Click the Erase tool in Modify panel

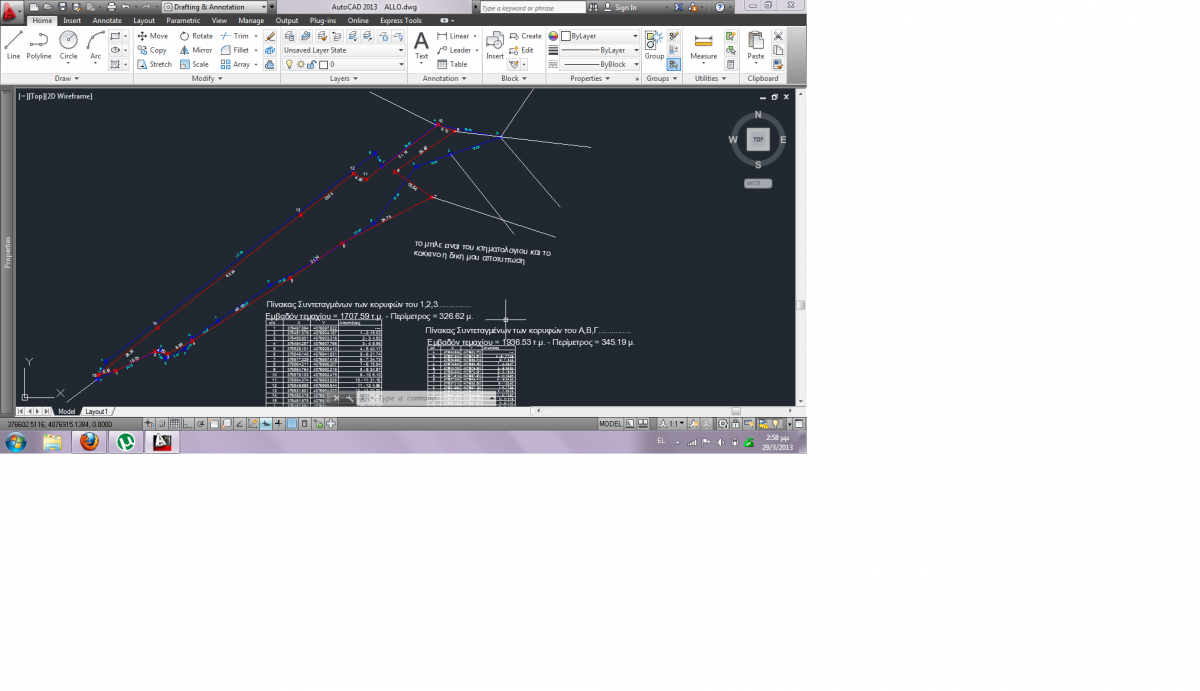point(270,36)
